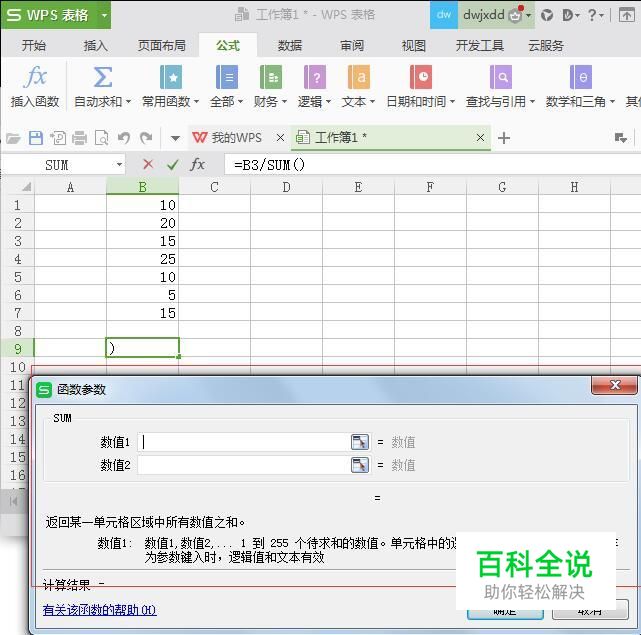The width and height of the screenshot is (641, 635).
Task: Open the 逻辑 functions icon
Action: tap(315, 77)
